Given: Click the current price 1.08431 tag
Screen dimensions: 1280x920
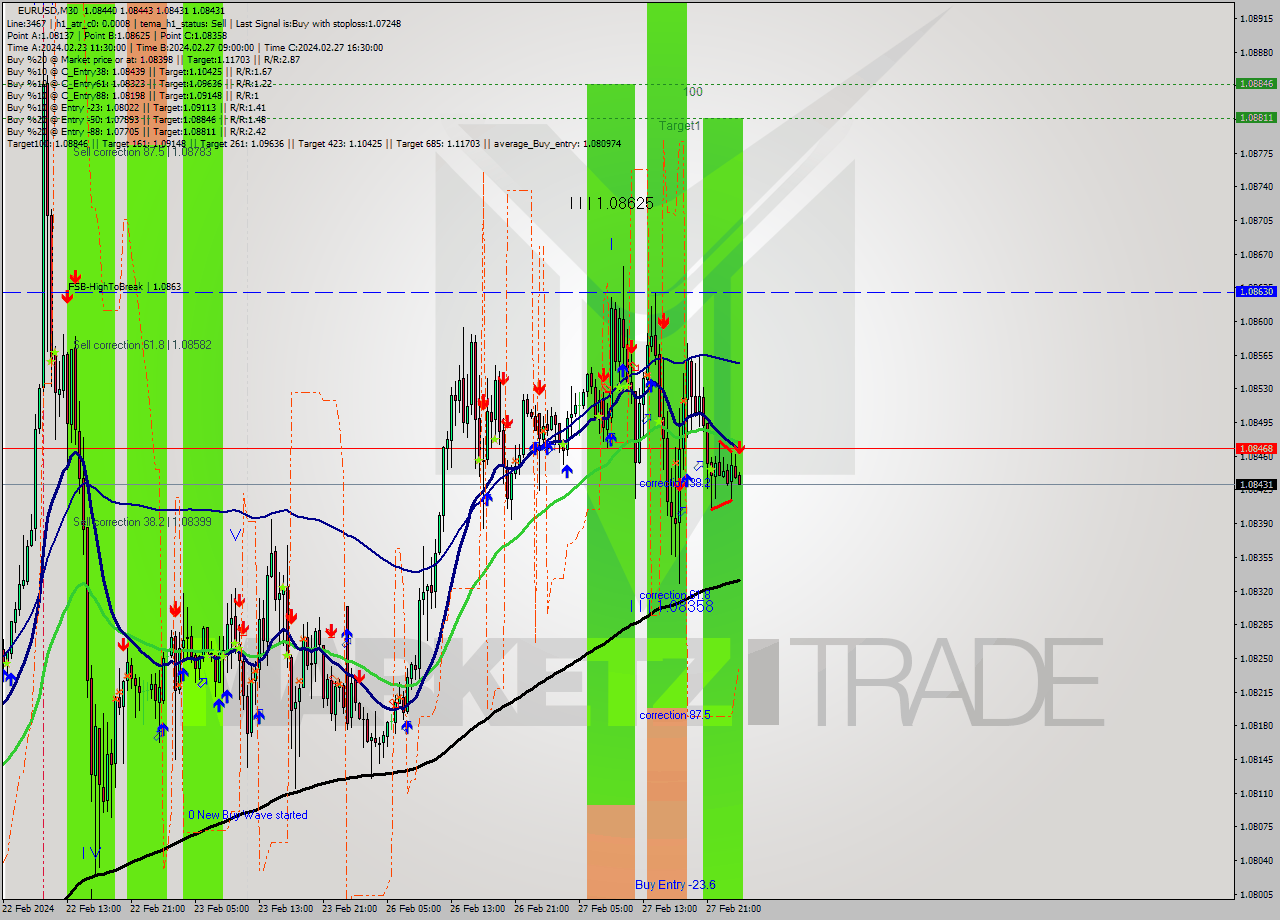Looking at the screenshot, I should 1256,485.
